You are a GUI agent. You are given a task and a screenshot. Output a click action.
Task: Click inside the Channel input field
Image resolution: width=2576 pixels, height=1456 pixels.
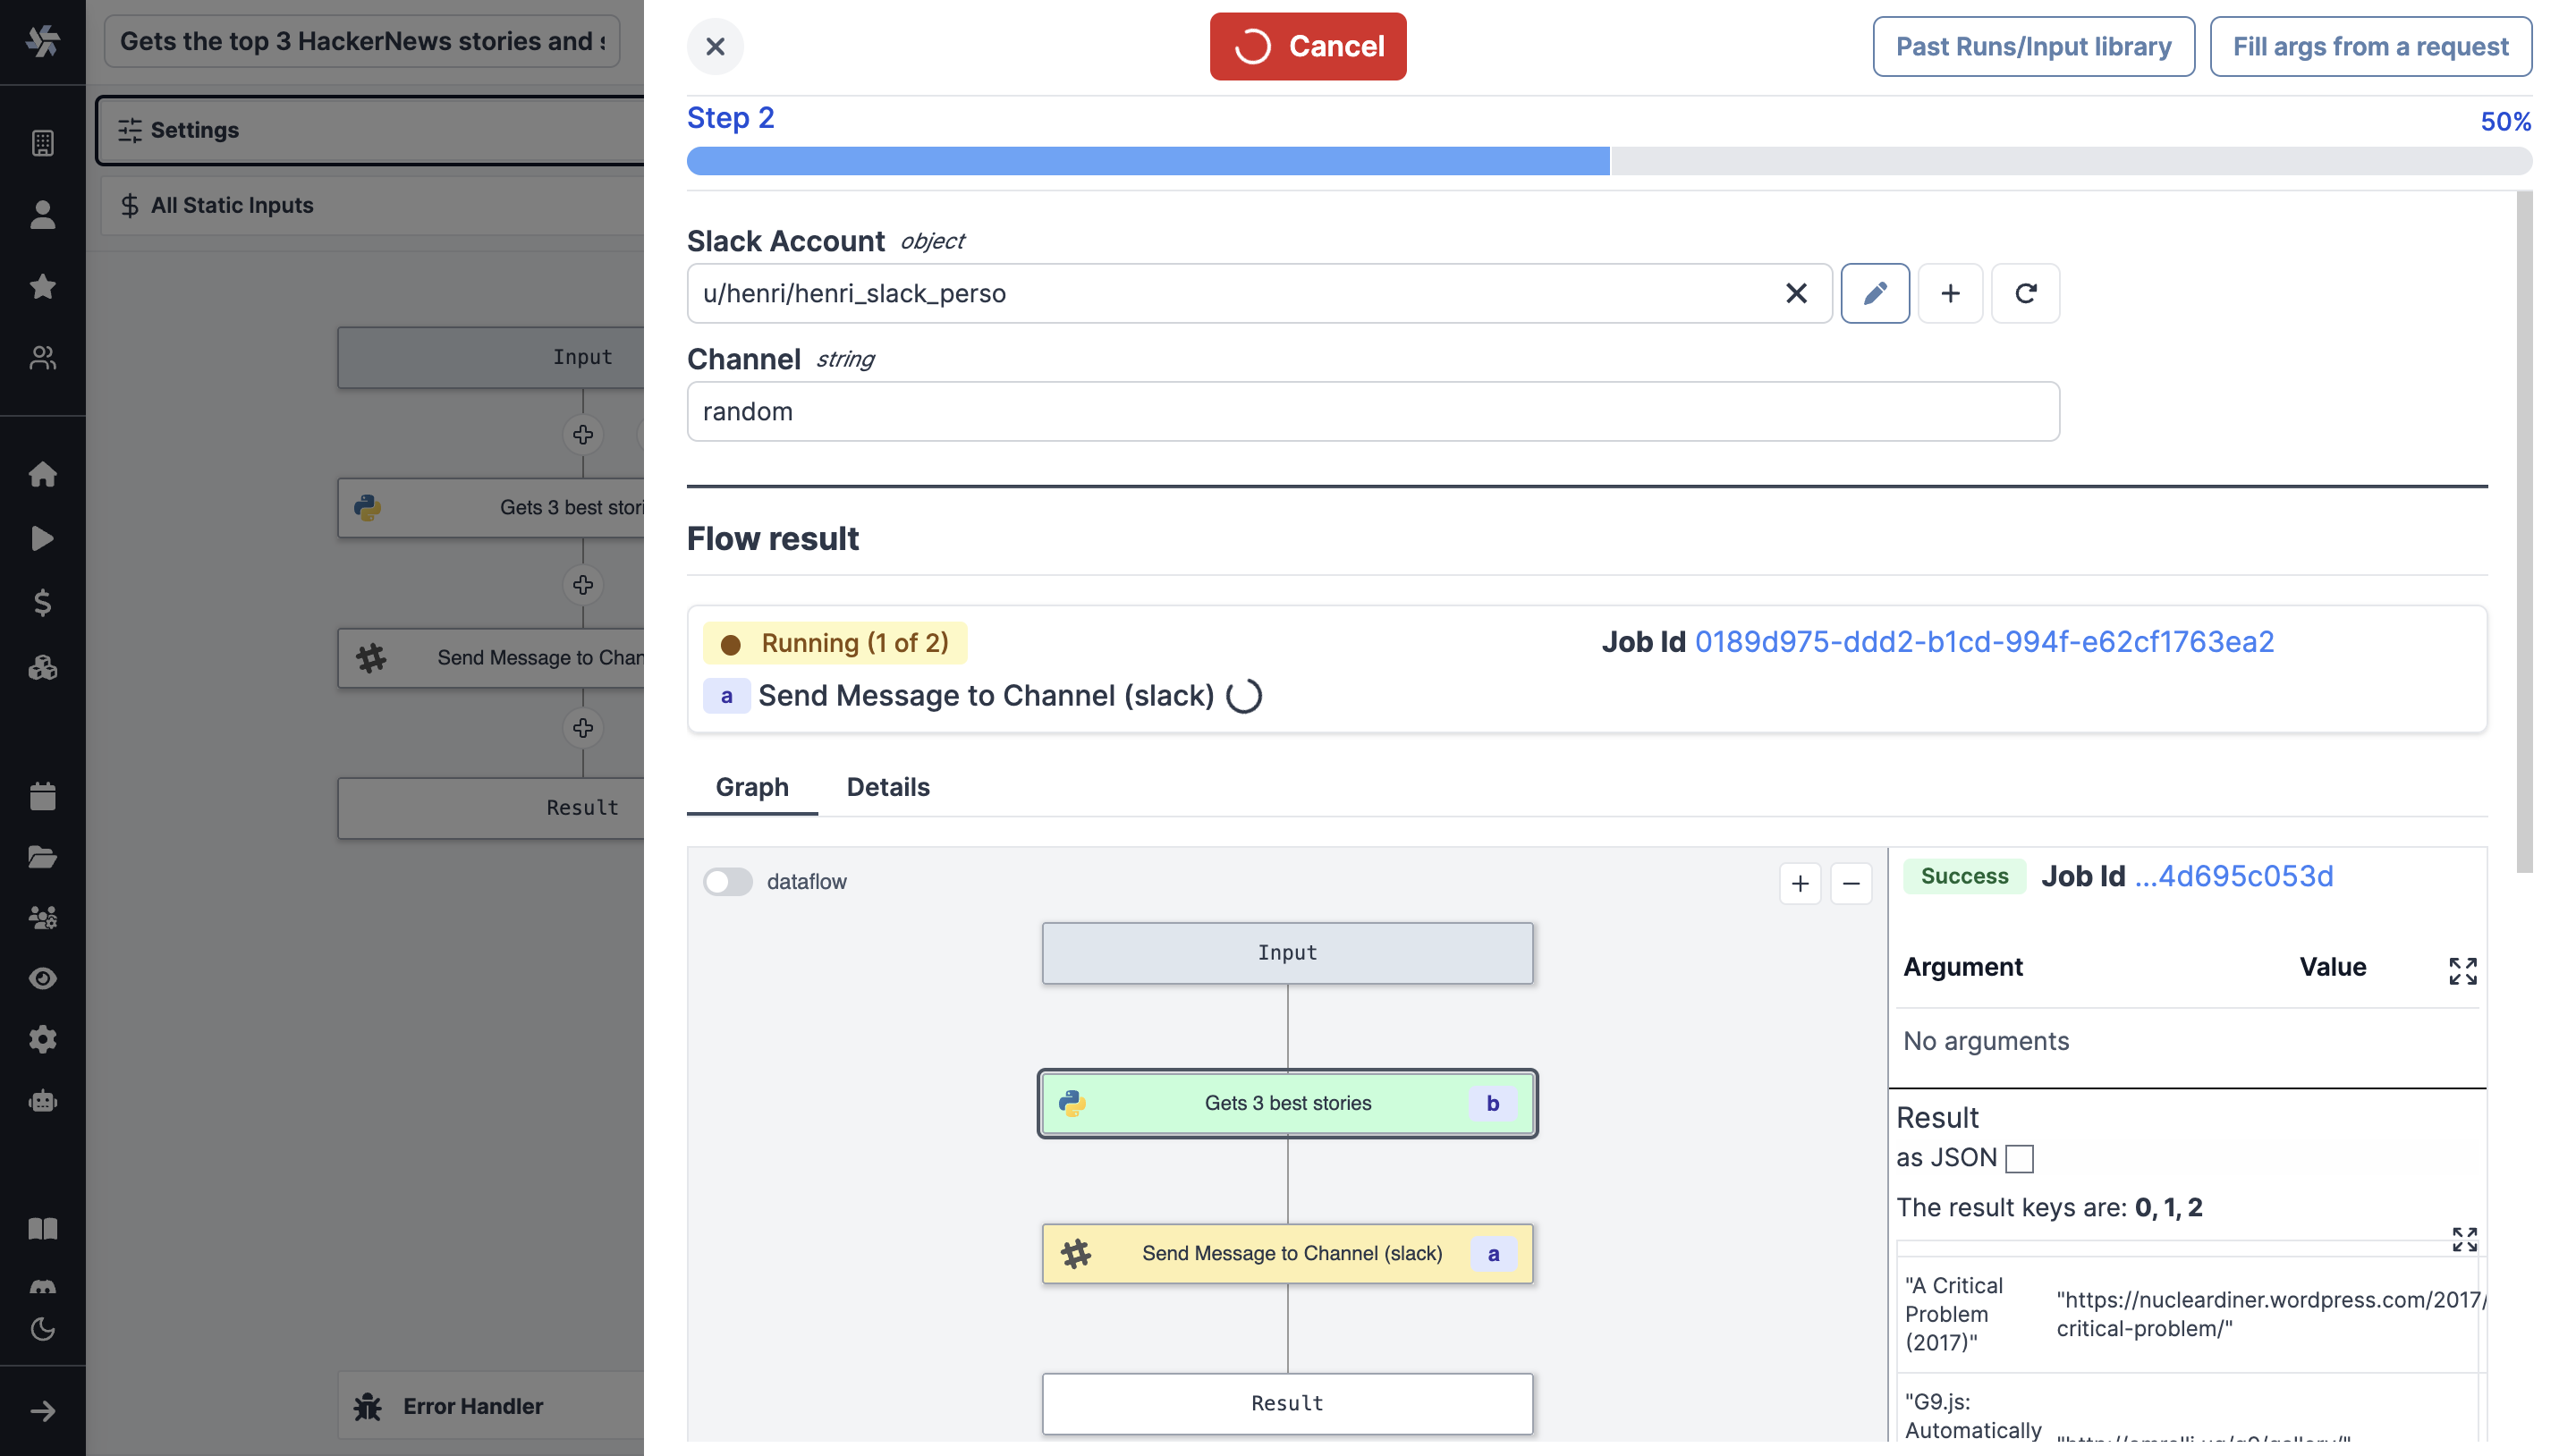click(1372, 410)
